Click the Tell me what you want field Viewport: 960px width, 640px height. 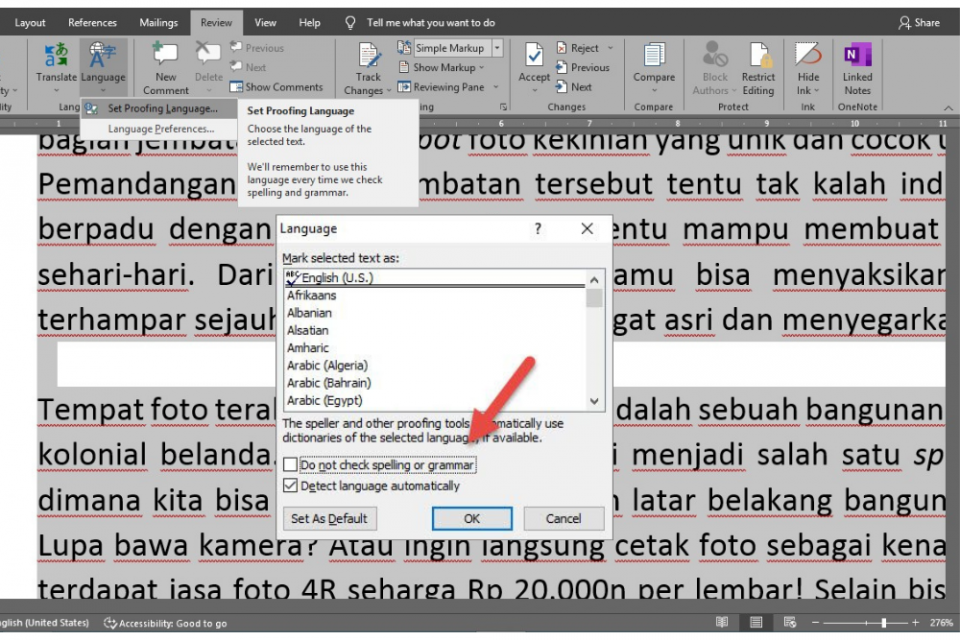click(430, 23)
